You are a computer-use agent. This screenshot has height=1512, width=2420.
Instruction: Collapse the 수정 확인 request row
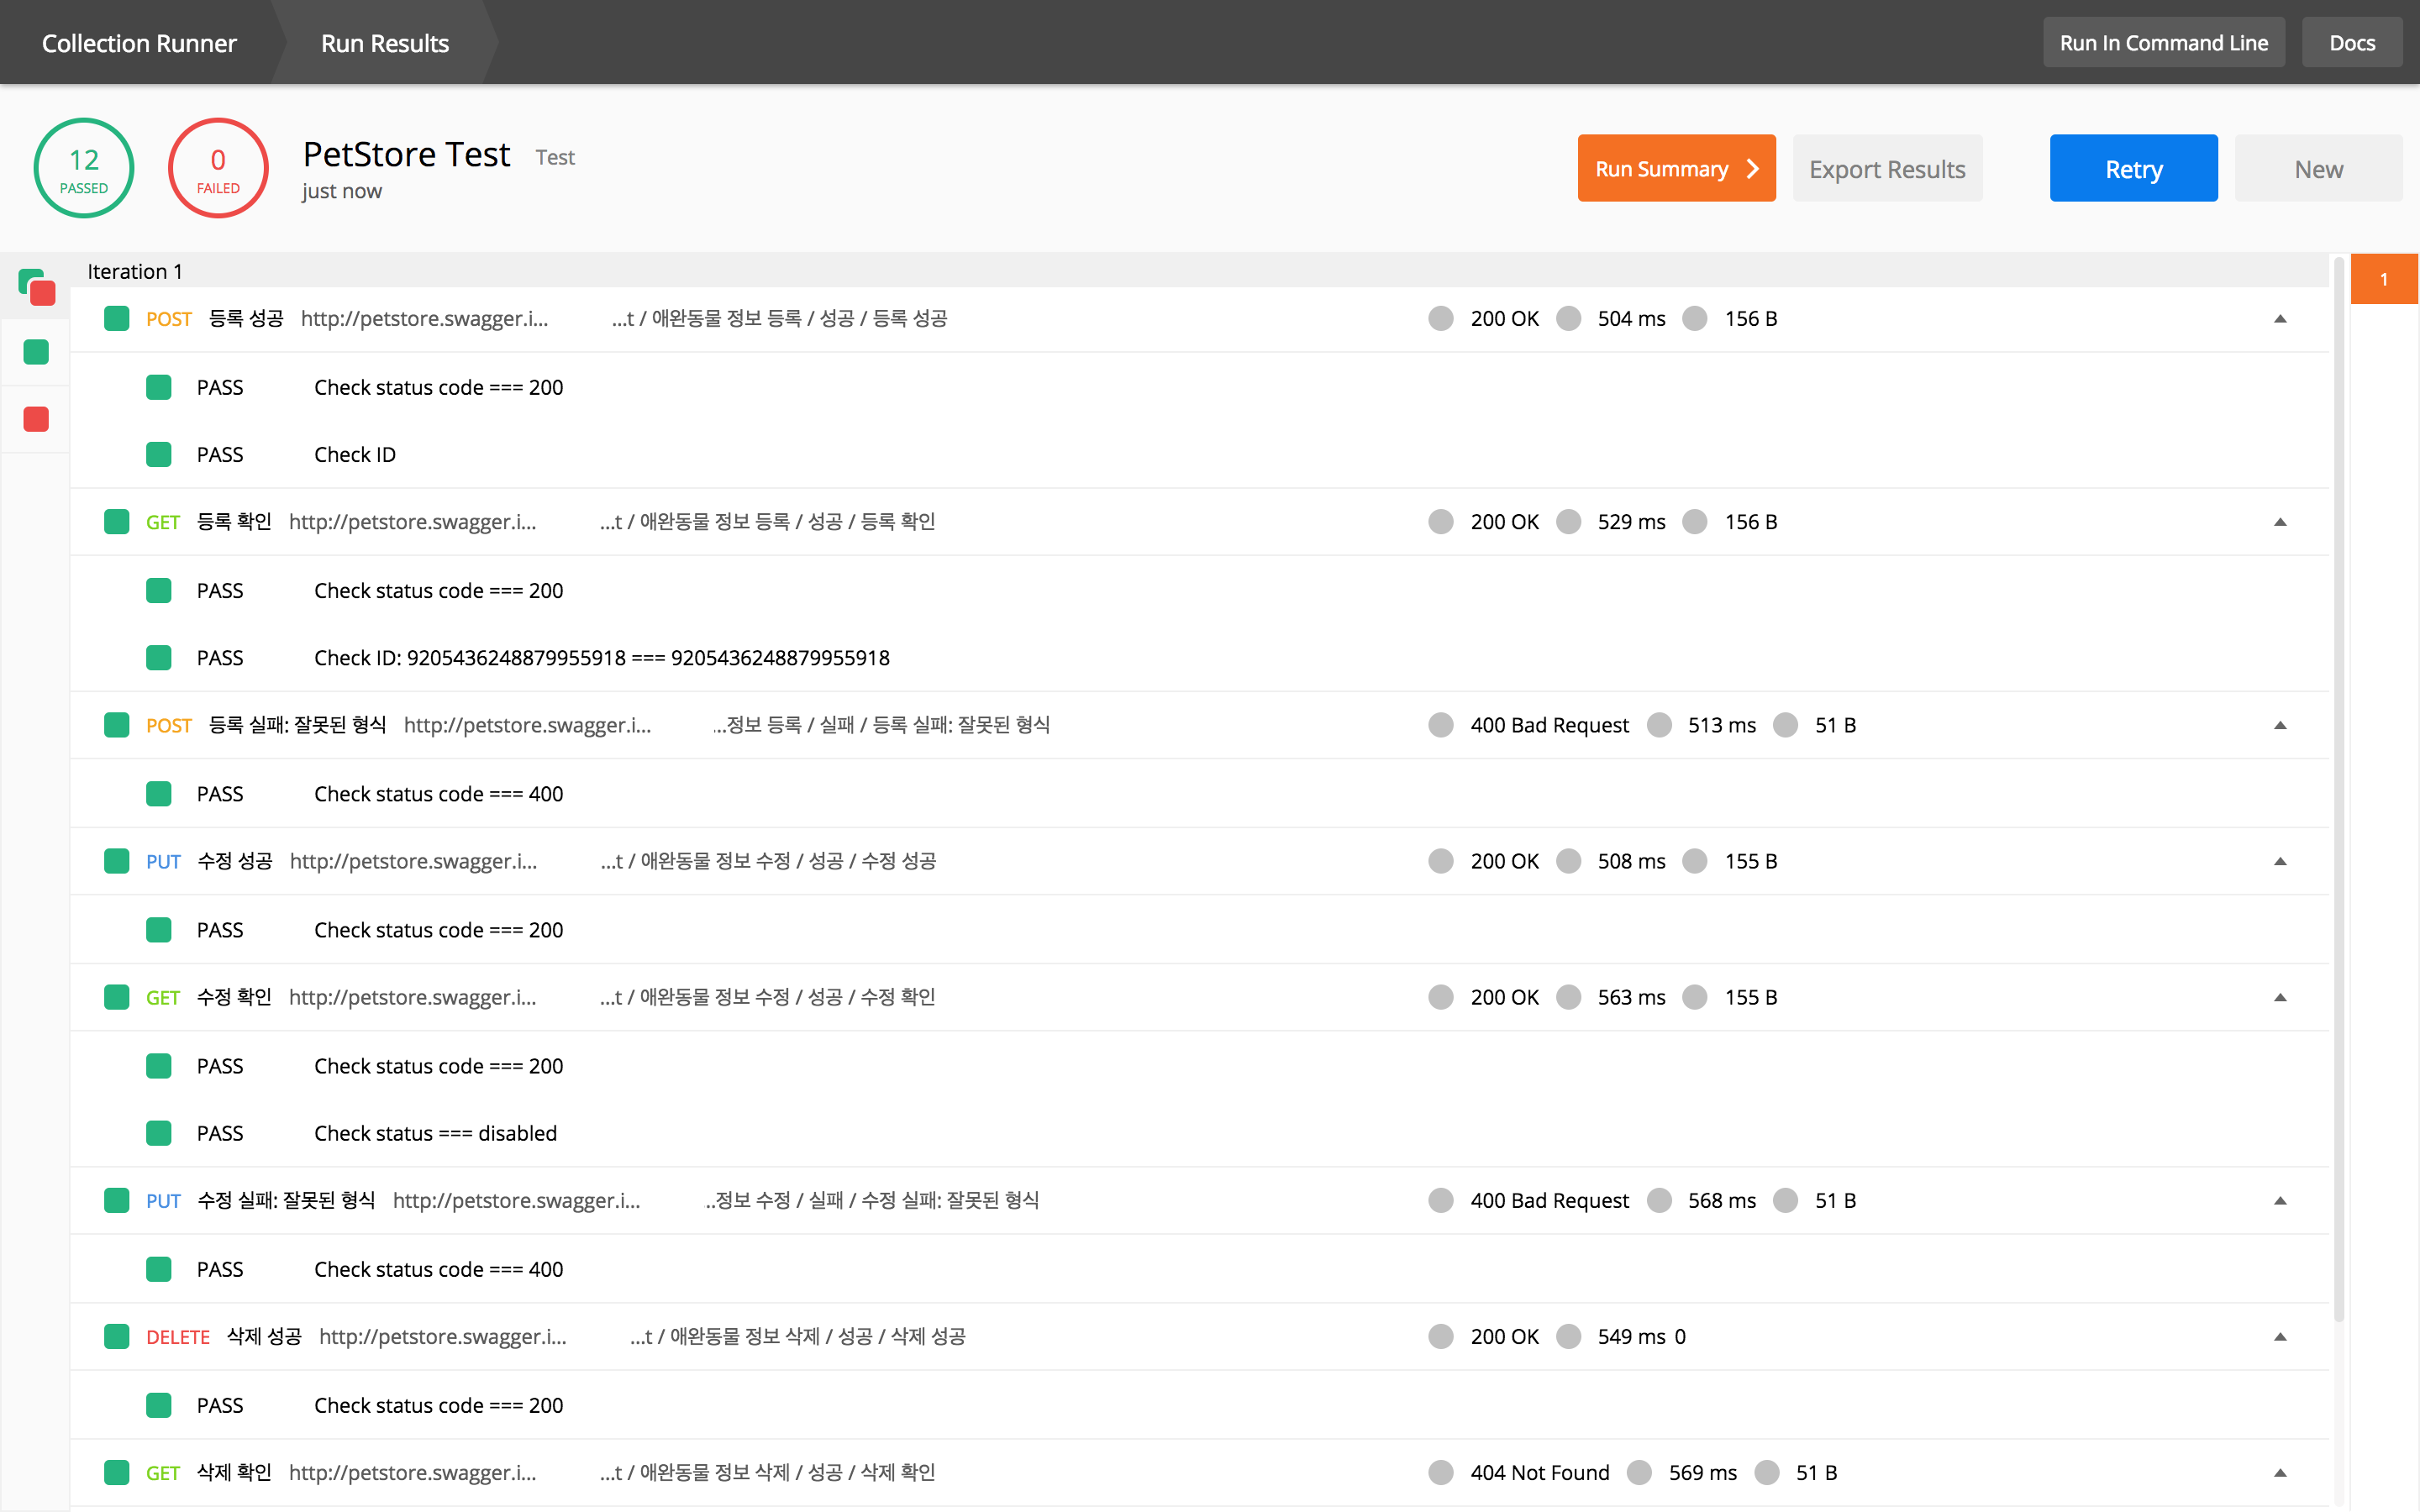point(2281,996)
